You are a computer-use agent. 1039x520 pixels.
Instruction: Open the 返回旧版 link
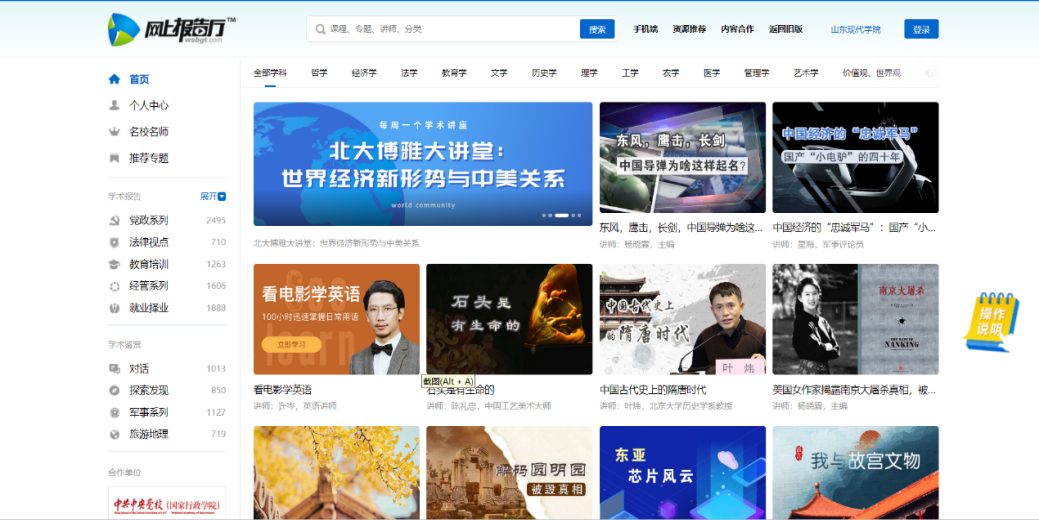tap(785, 29)
